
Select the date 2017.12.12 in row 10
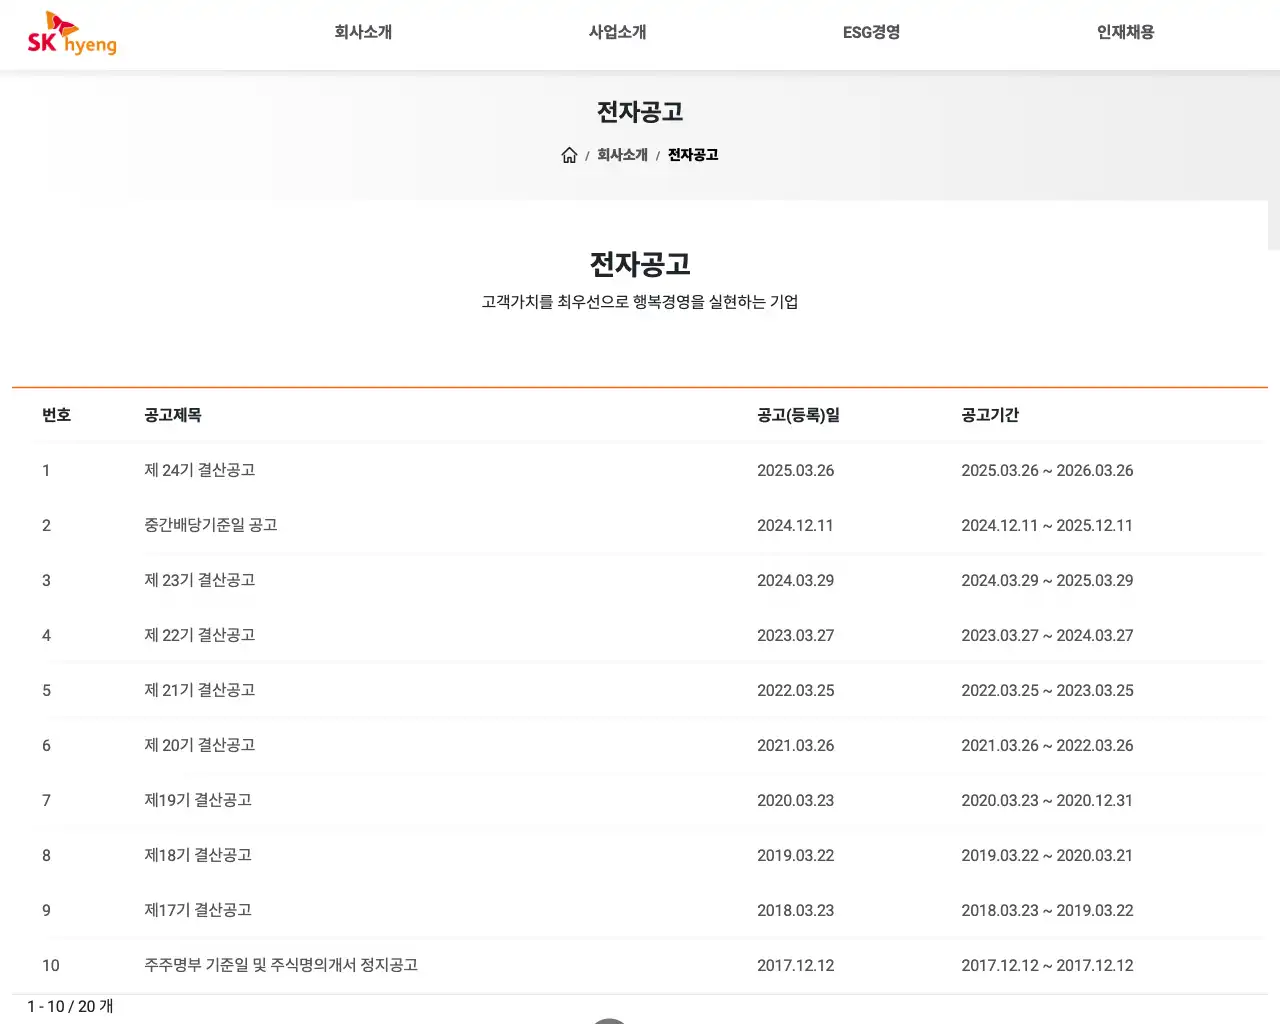(795, 965)
